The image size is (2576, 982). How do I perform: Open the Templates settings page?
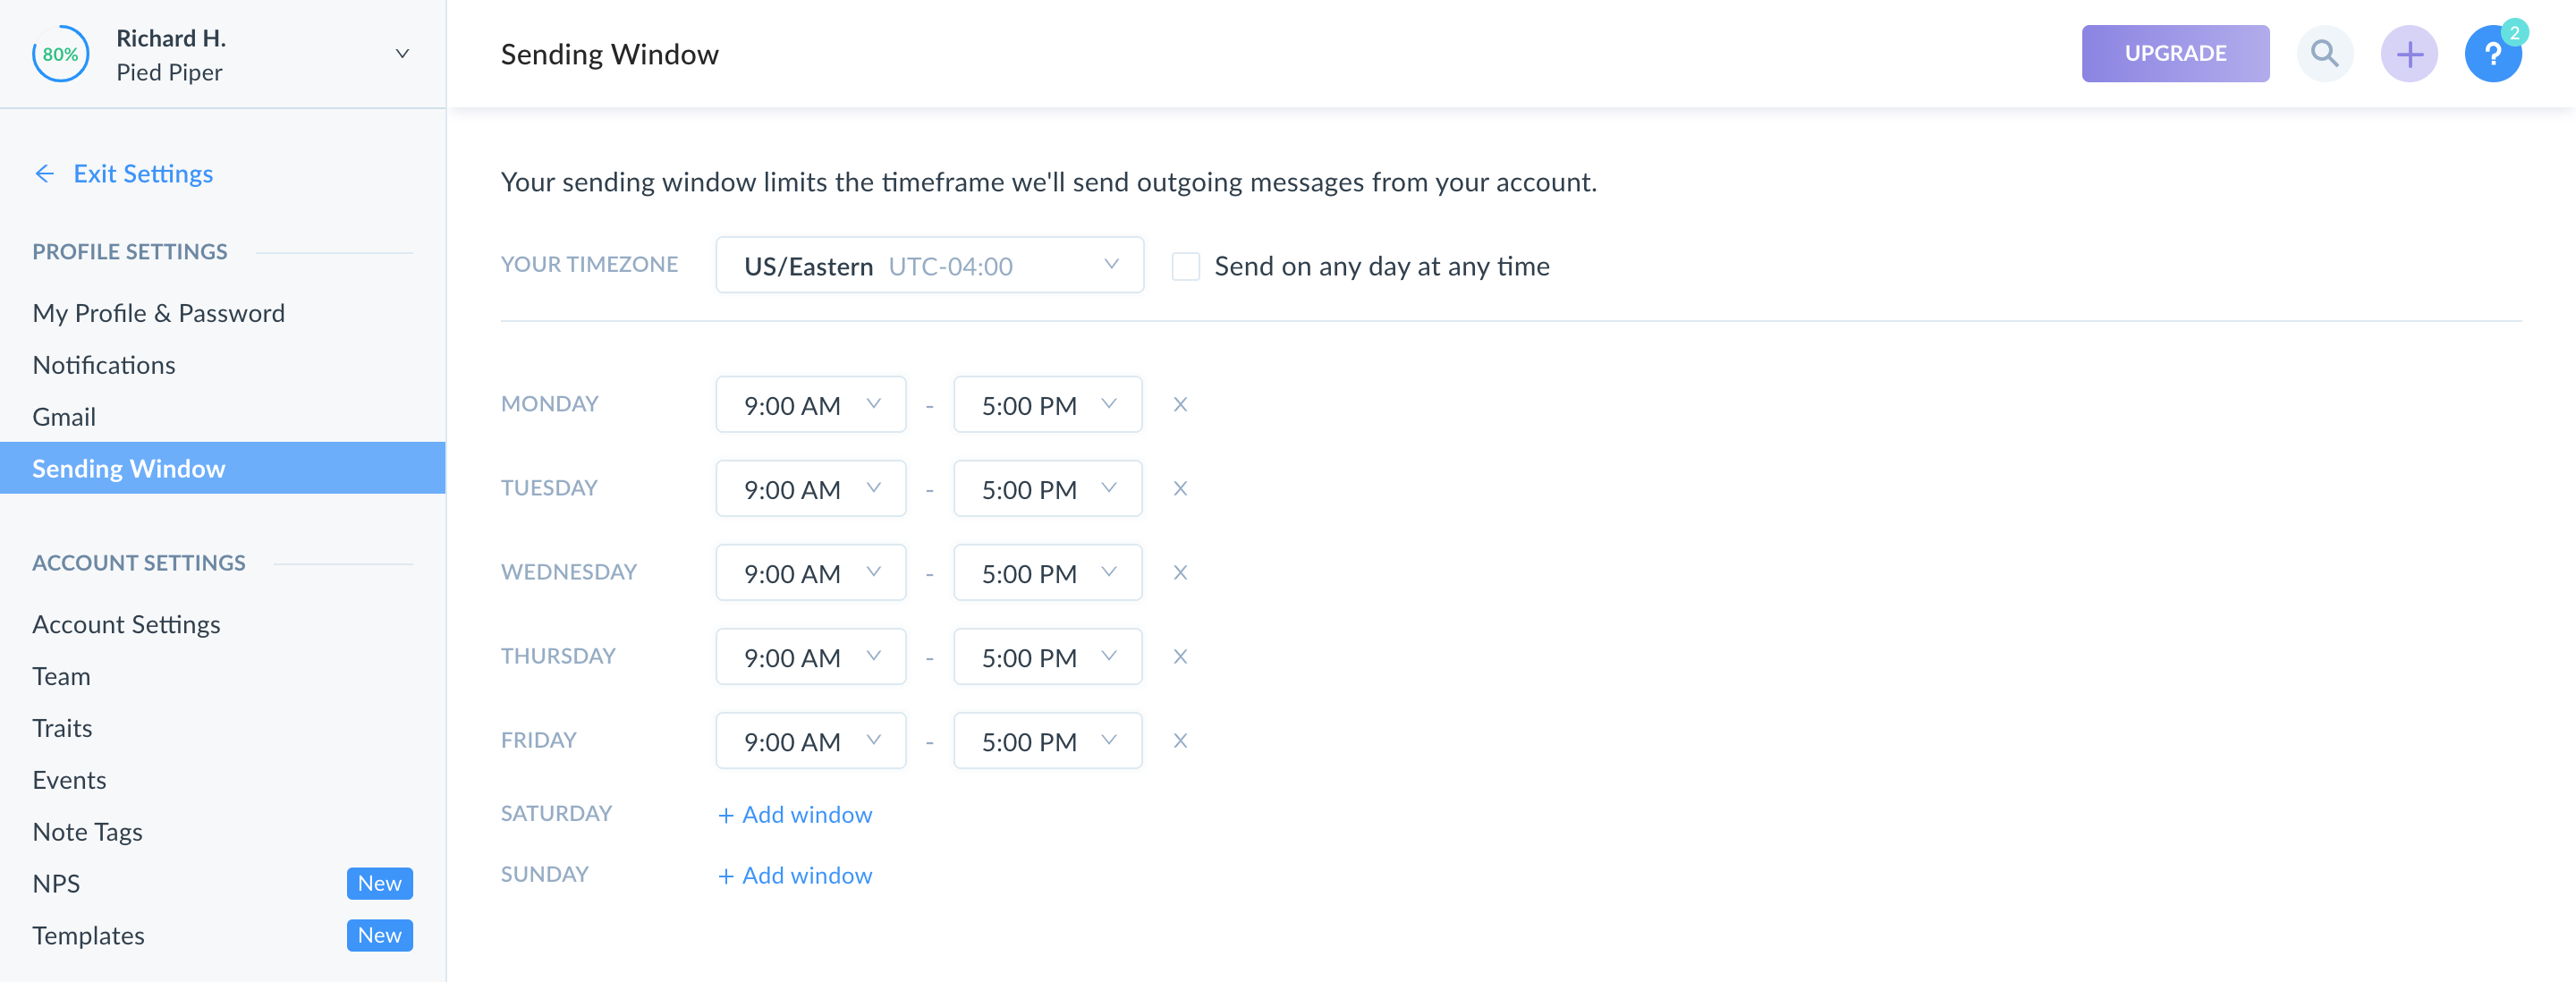point(88,935)
